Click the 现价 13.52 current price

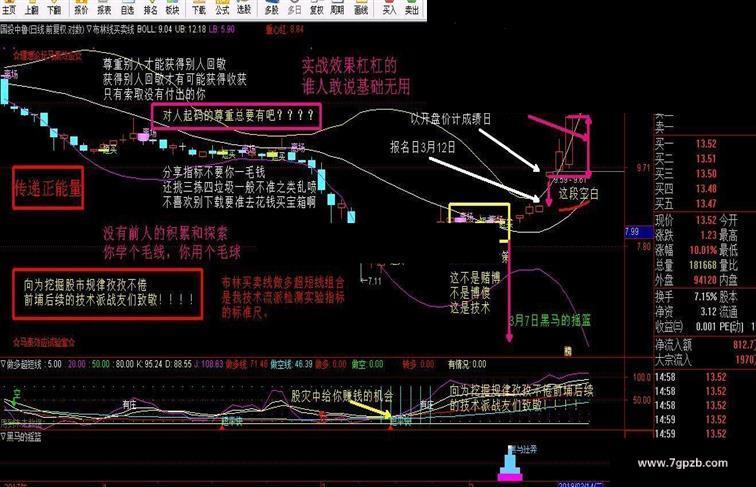(706, 220)
